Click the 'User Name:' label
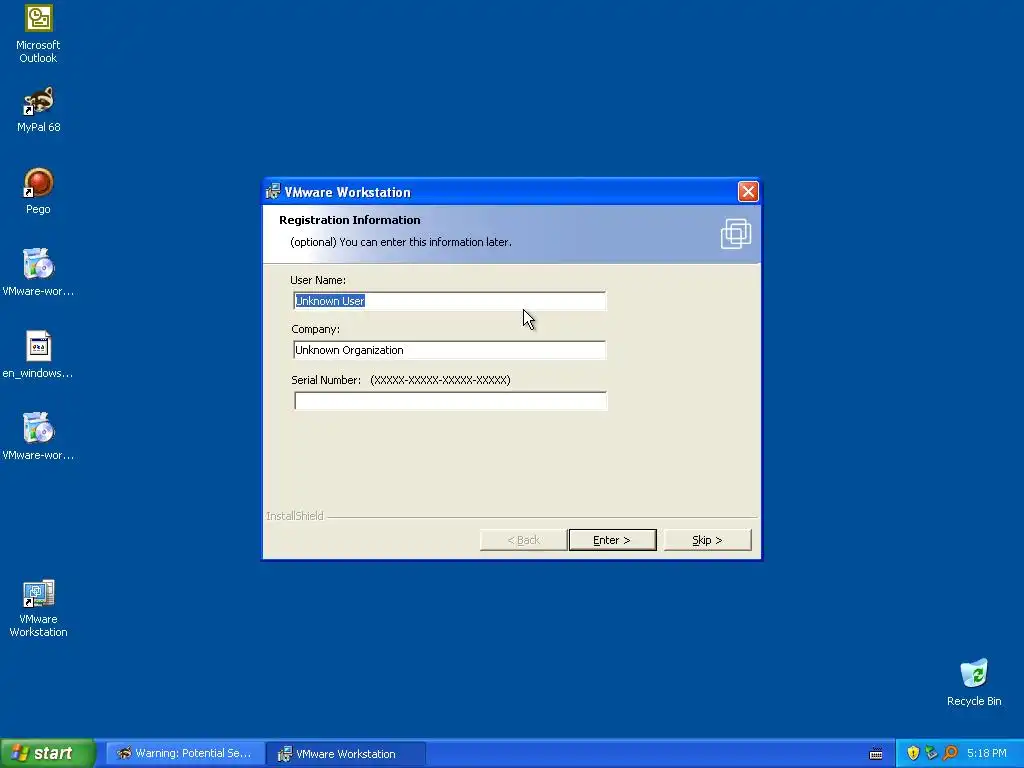 (318, 280)
